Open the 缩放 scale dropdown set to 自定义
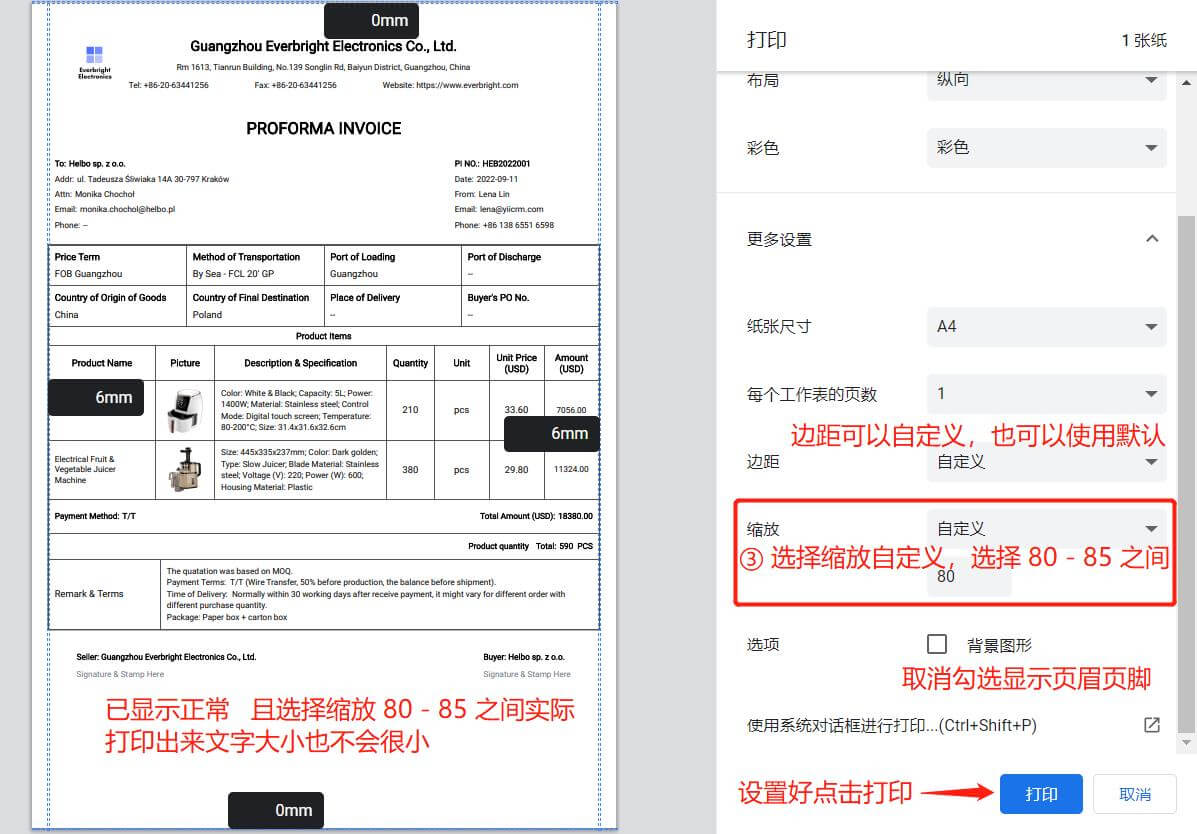Screen dimensions: 1197x834 click(1047, 529)
